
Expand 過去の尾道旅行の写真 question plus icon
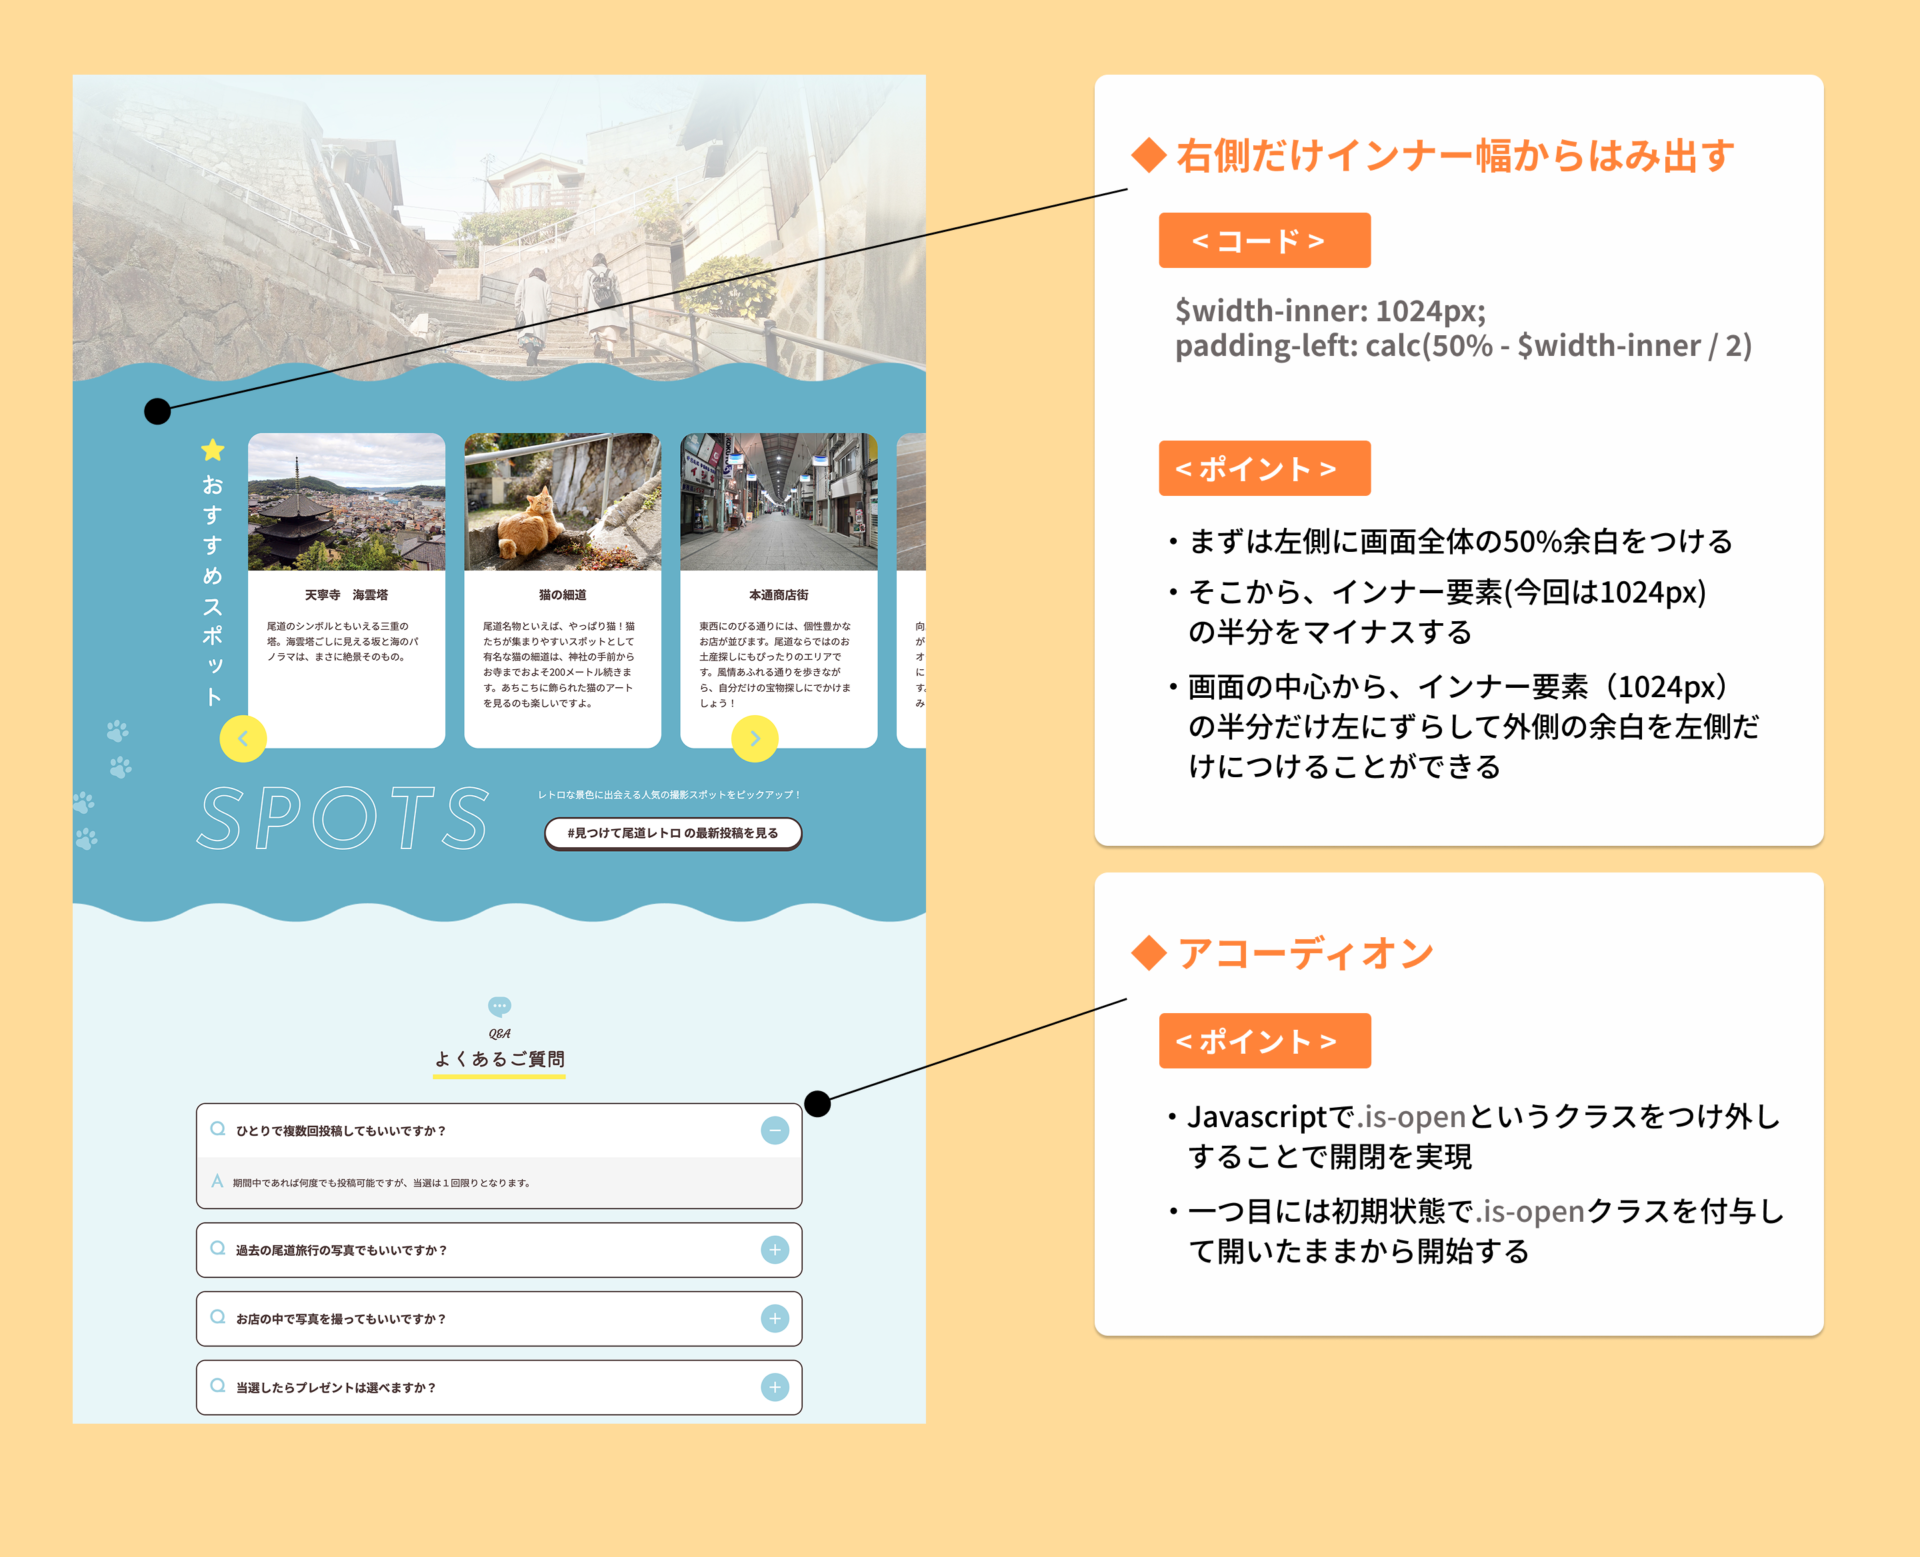(x=775, y=1250)
